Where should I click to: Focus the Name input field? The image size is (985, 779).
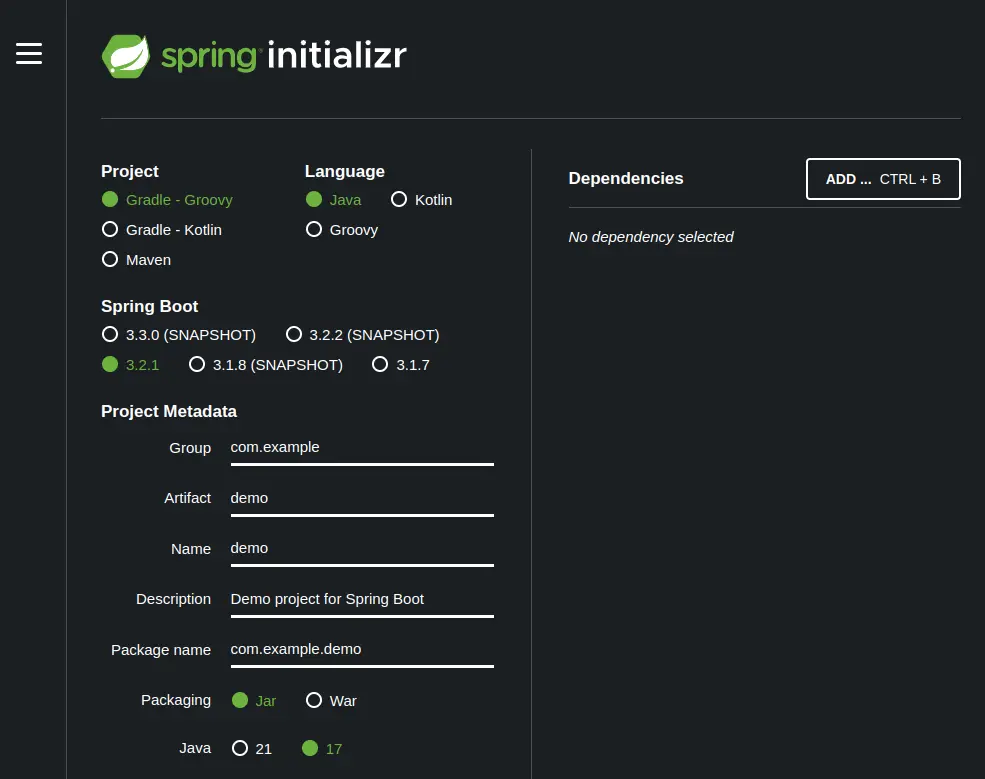[362, 550]
